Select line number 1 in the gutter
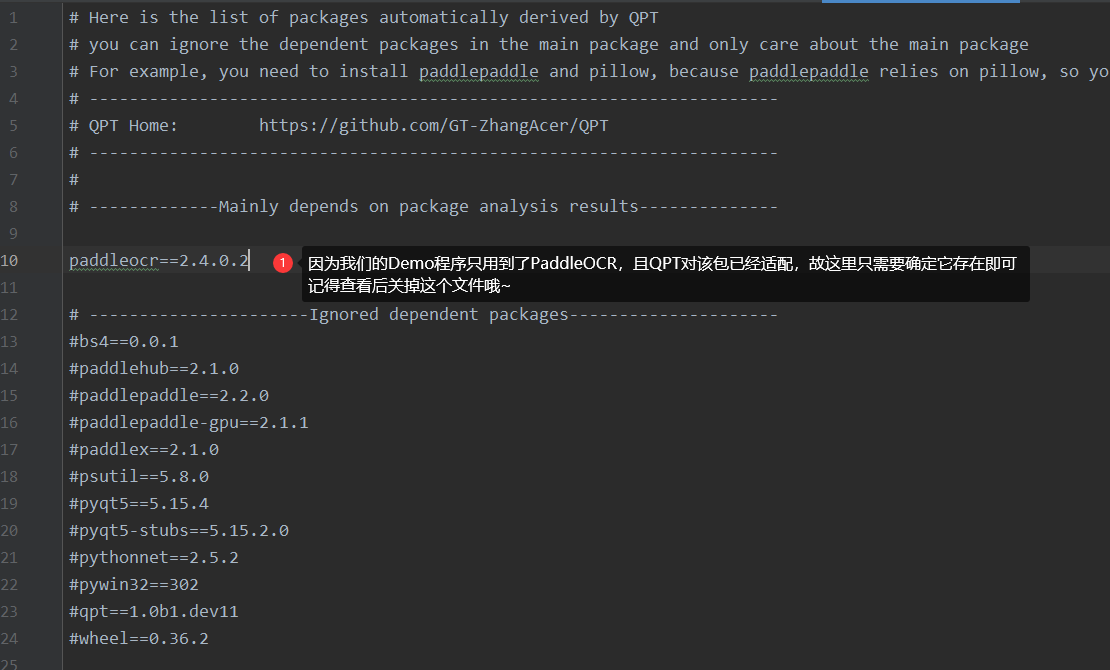Viewport: 1110px width, 670px height. [13, 17]
